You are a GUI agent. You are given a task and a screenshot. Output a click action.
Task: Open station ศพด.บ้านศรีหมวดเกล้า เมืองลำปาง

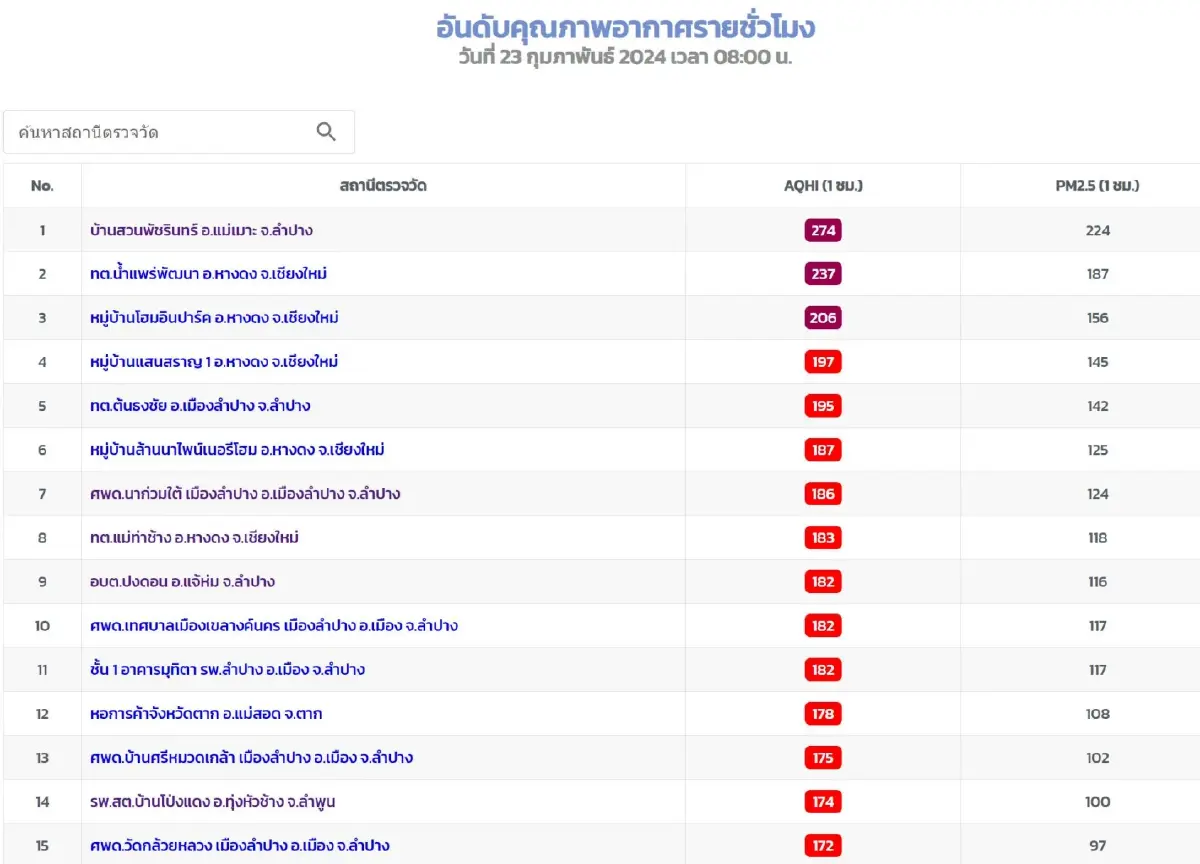[x=251, y=758]
